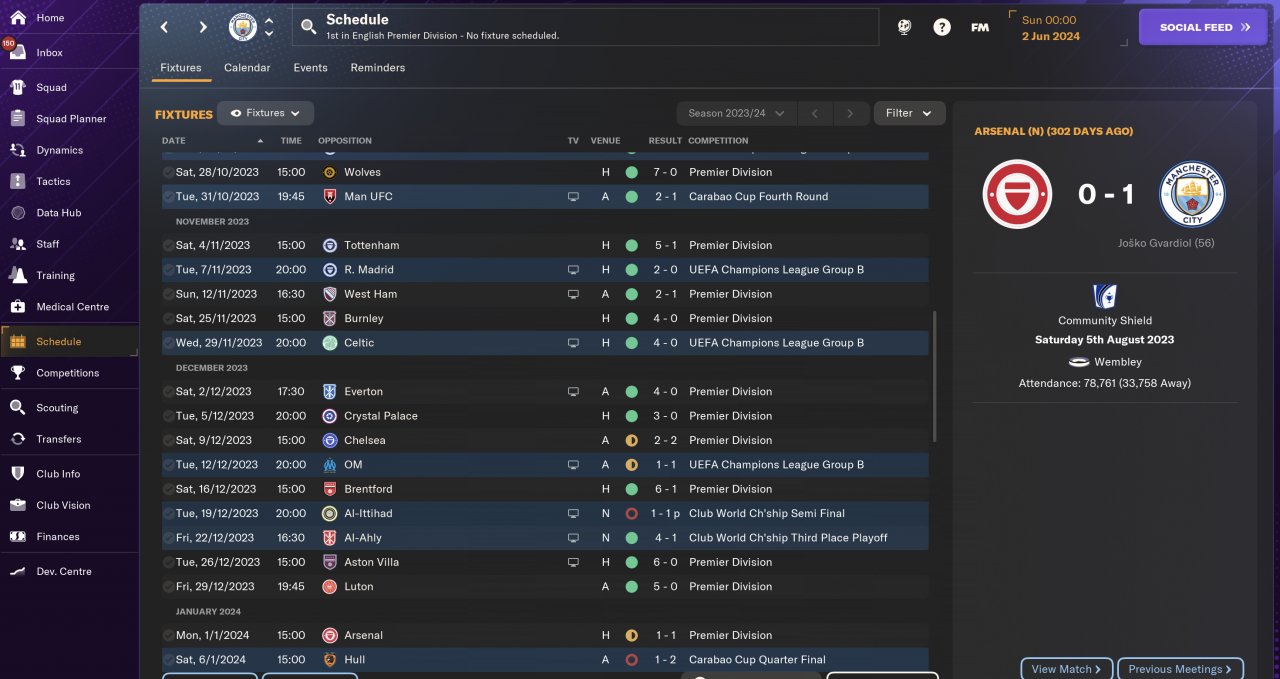The image size is (1280, 679).
Task: Open the Inbox with notification badge
Action: 49,53
